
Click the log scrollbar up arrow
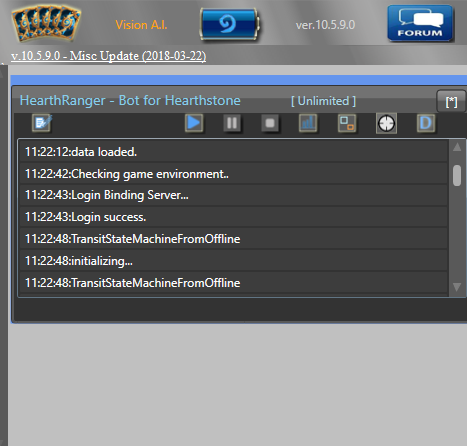pyautogui.click(x=457, y=147)
